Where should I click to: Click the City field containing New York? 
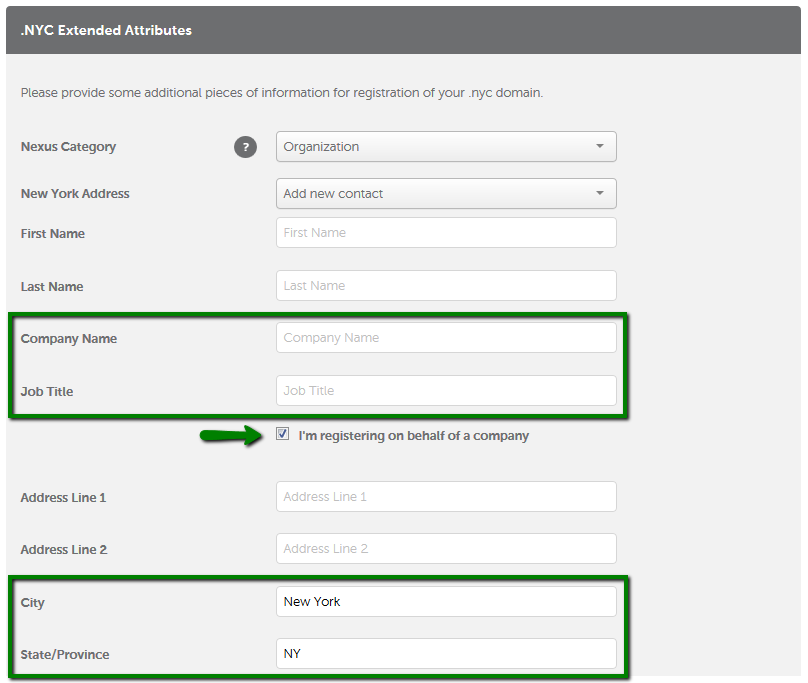[446, 602]
